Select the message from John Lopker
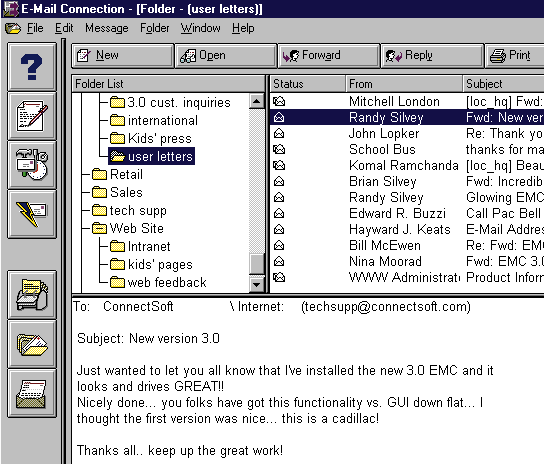This screenshot has width=544, height=464. pos(407,134)
